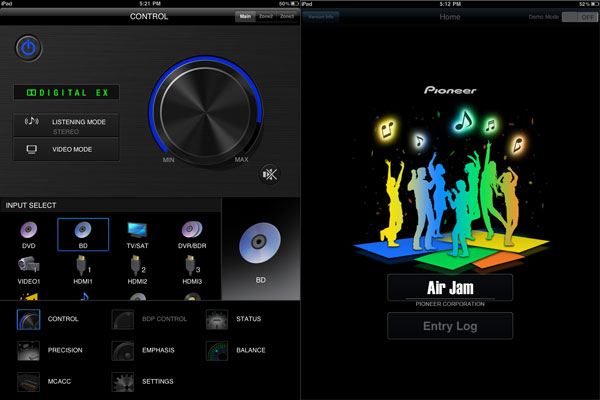Click PIONEER CORPORATION text
600x400 pixels.
pos(450,304)
